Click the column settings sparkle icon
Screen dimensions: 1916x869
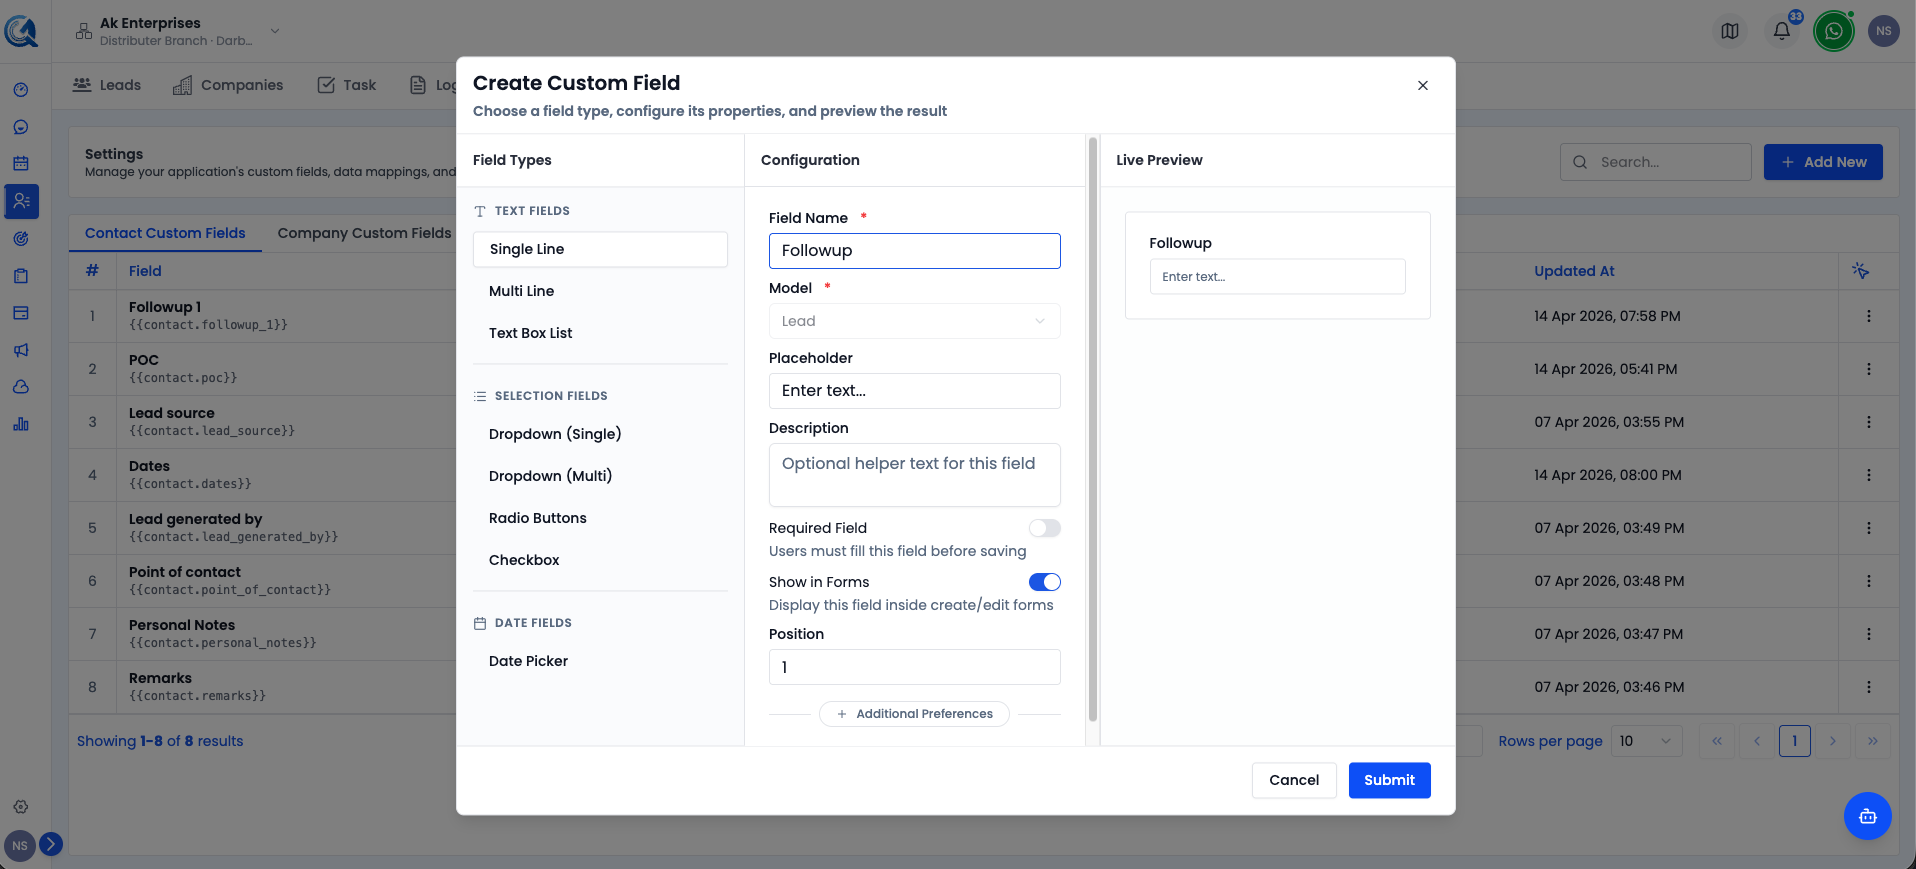pos(1860,271)
